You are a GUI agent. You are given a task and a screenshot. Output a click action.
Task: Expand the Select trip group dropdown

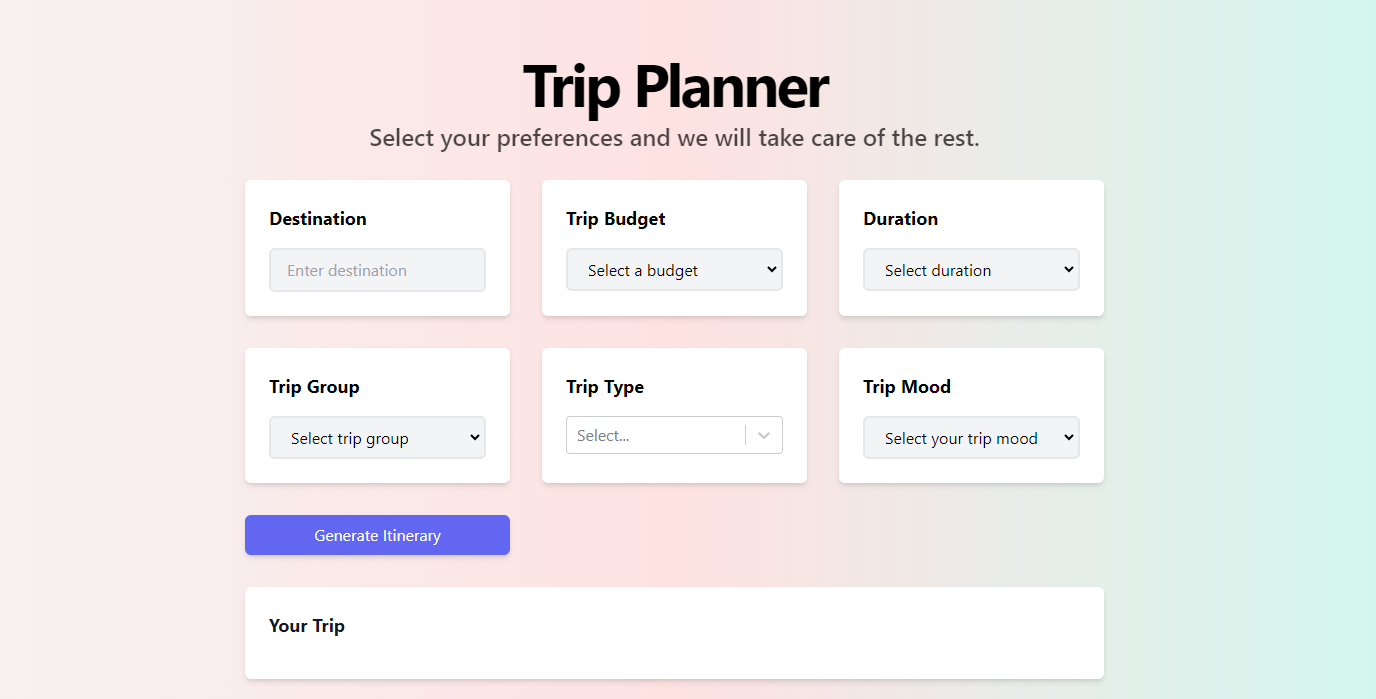pos(377,438)
